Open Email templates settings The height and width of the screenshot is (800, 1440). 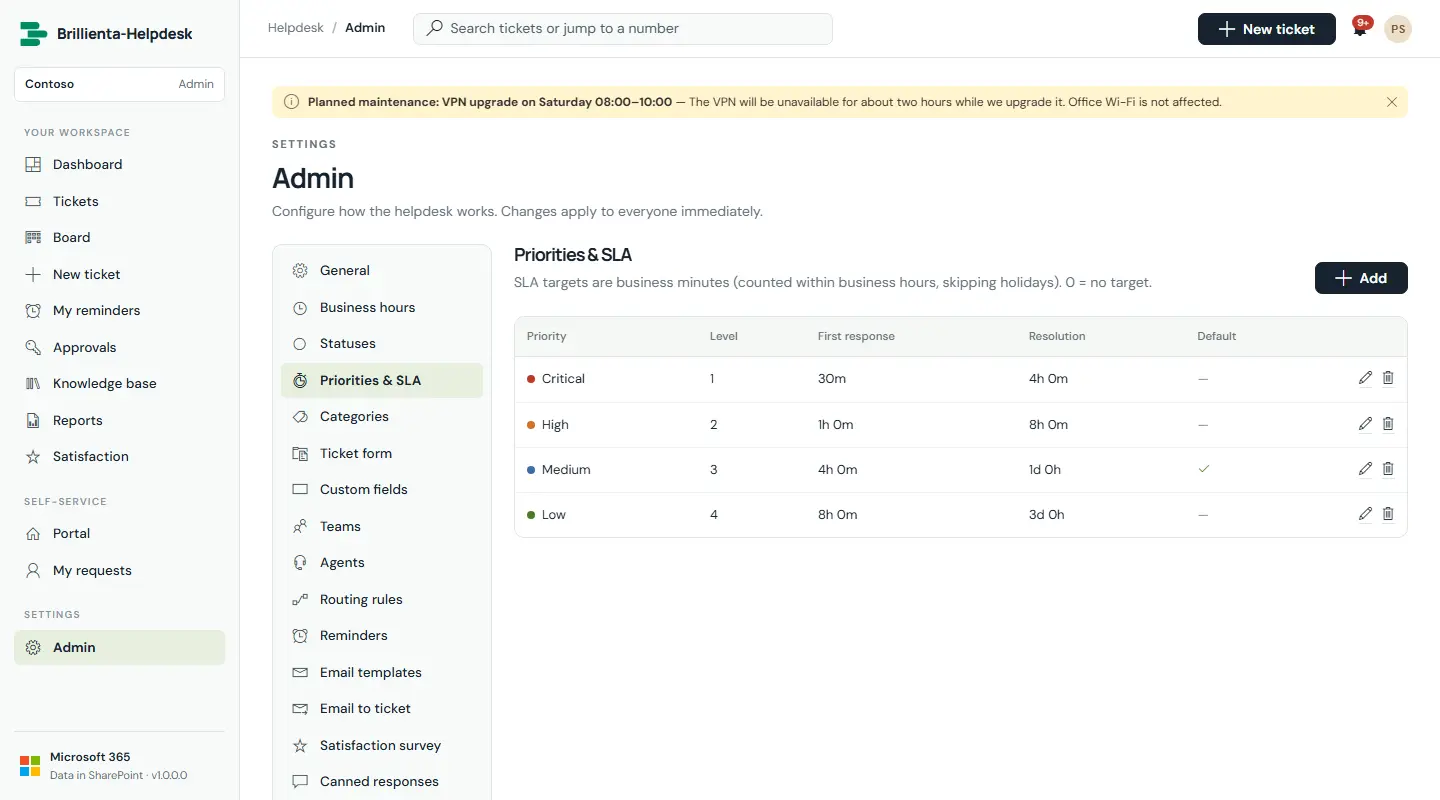click(382, 672)
